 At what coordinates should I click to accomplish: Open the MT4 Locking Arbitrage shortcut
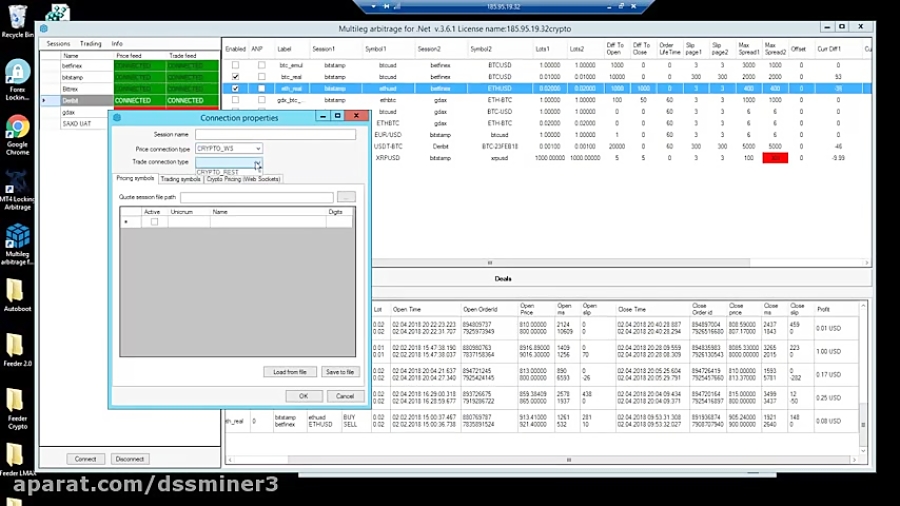(x=17, y=191)
